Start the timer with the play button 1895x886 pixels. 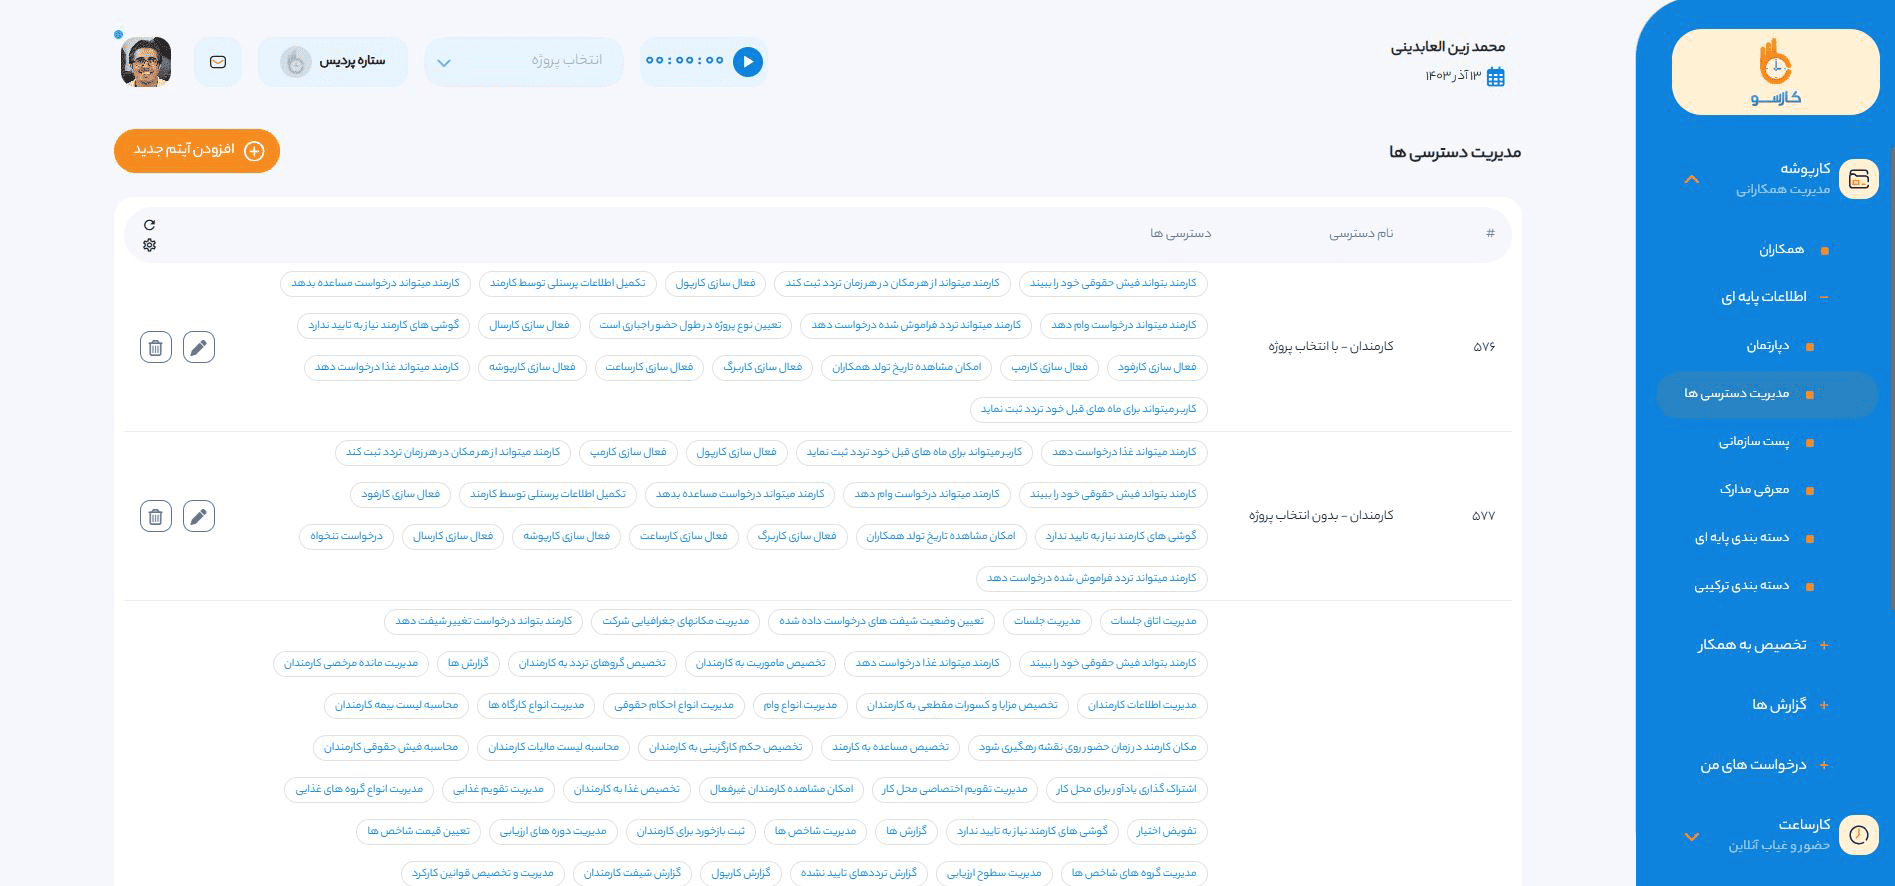(x=747, y=62)
